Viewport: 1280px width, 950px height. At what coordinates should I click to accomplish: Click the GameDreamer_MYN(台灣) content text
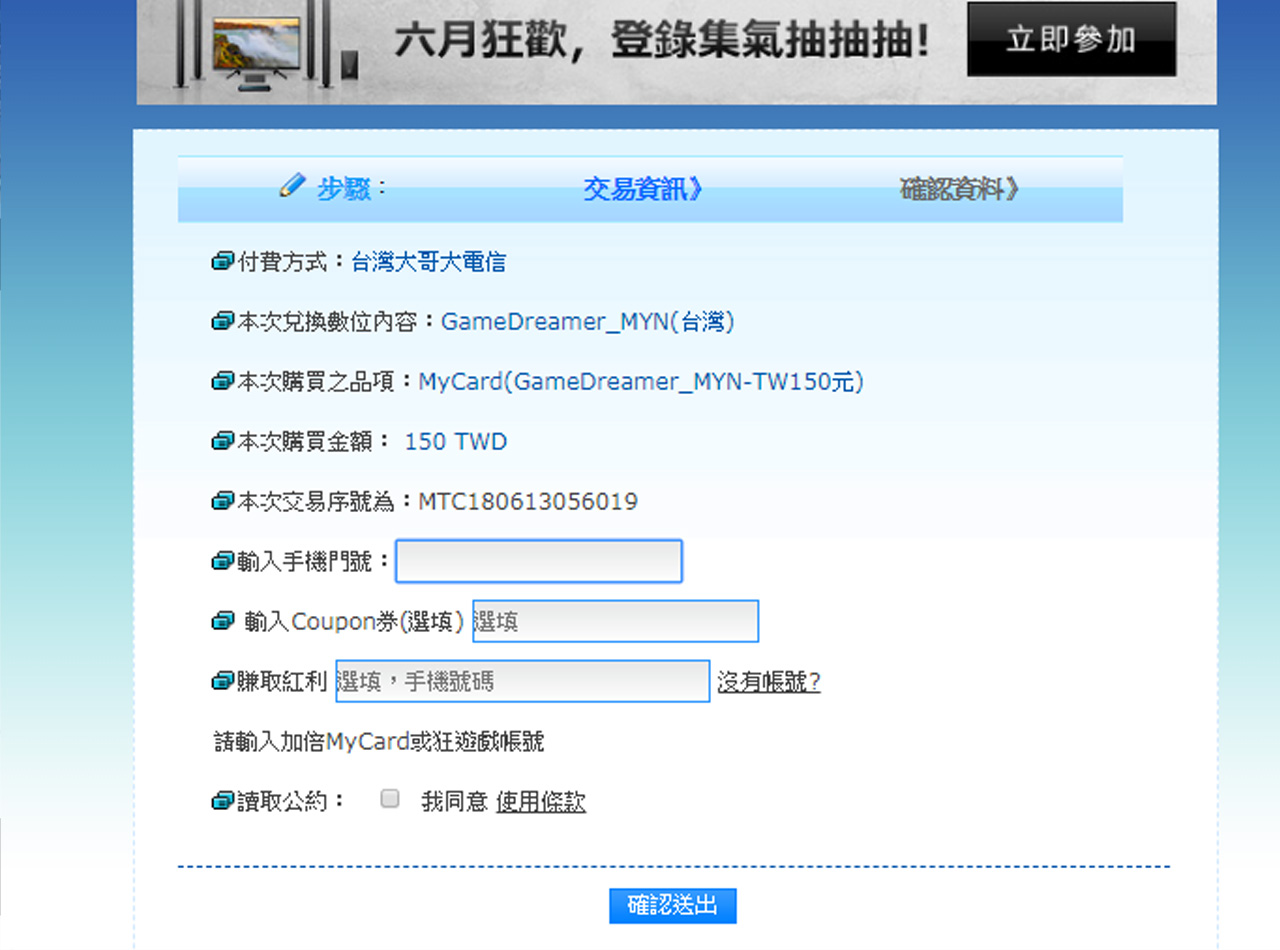point(588,322)
